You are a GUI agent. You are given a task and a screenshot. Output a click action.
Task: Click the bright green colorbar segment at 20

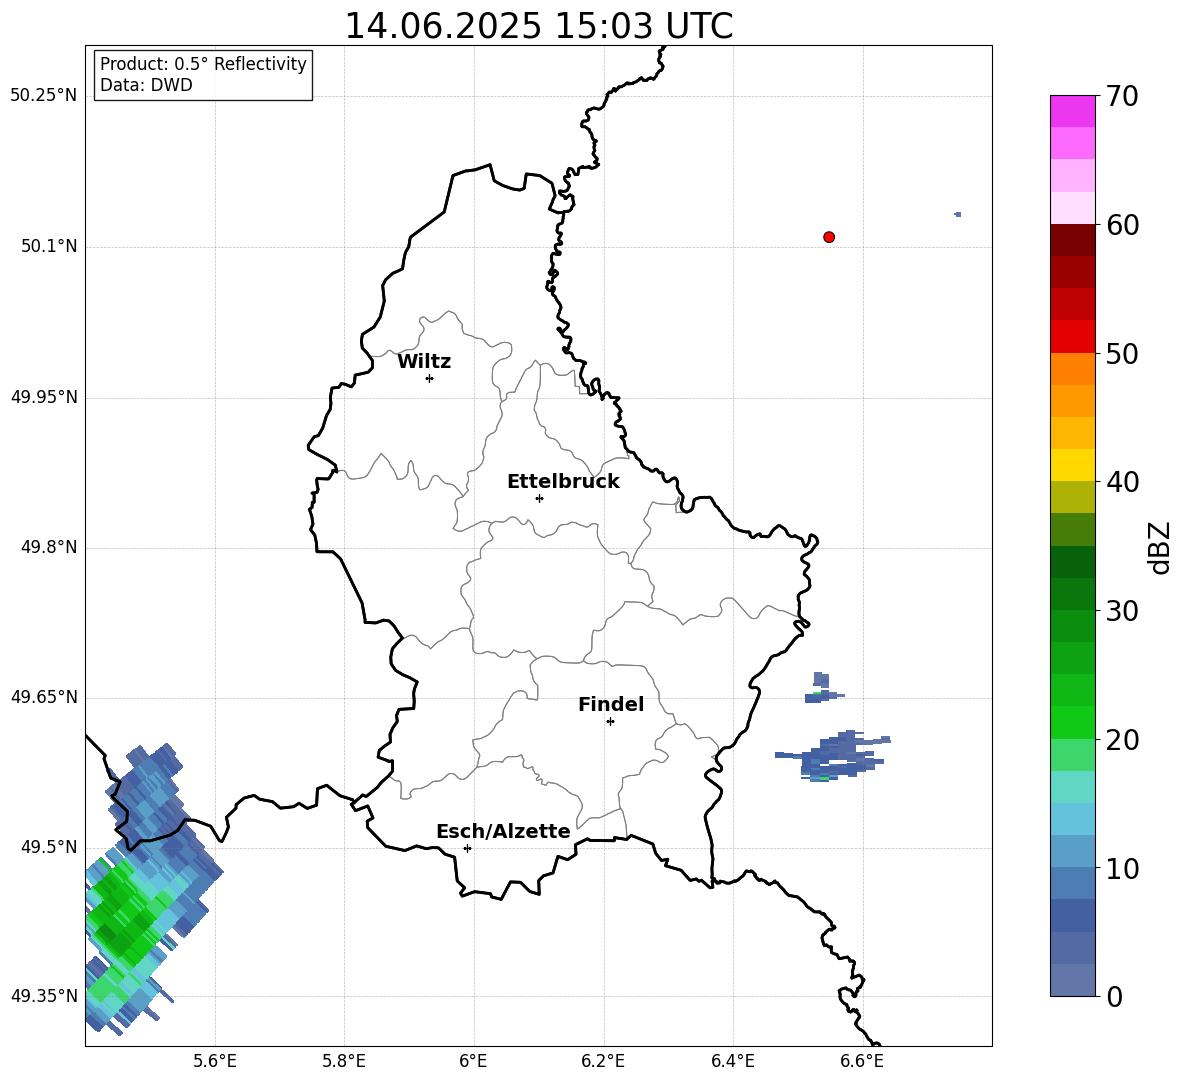(1072, 722)
